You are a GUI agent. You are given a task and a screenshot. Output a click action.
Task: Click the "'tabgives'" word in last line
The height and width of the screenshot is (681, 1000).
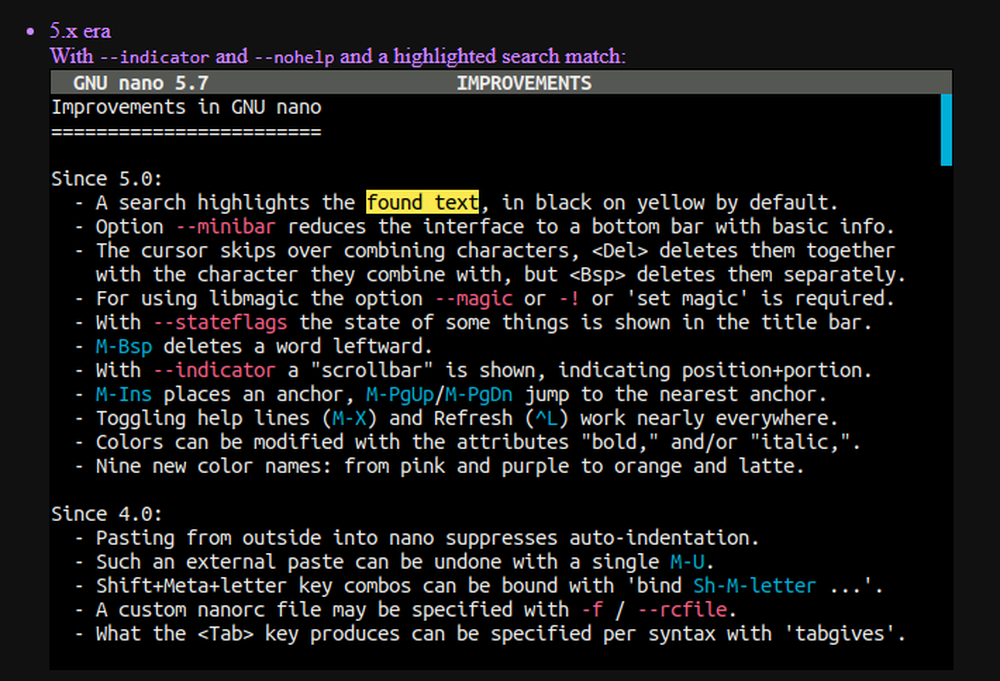tap(839, 634)
